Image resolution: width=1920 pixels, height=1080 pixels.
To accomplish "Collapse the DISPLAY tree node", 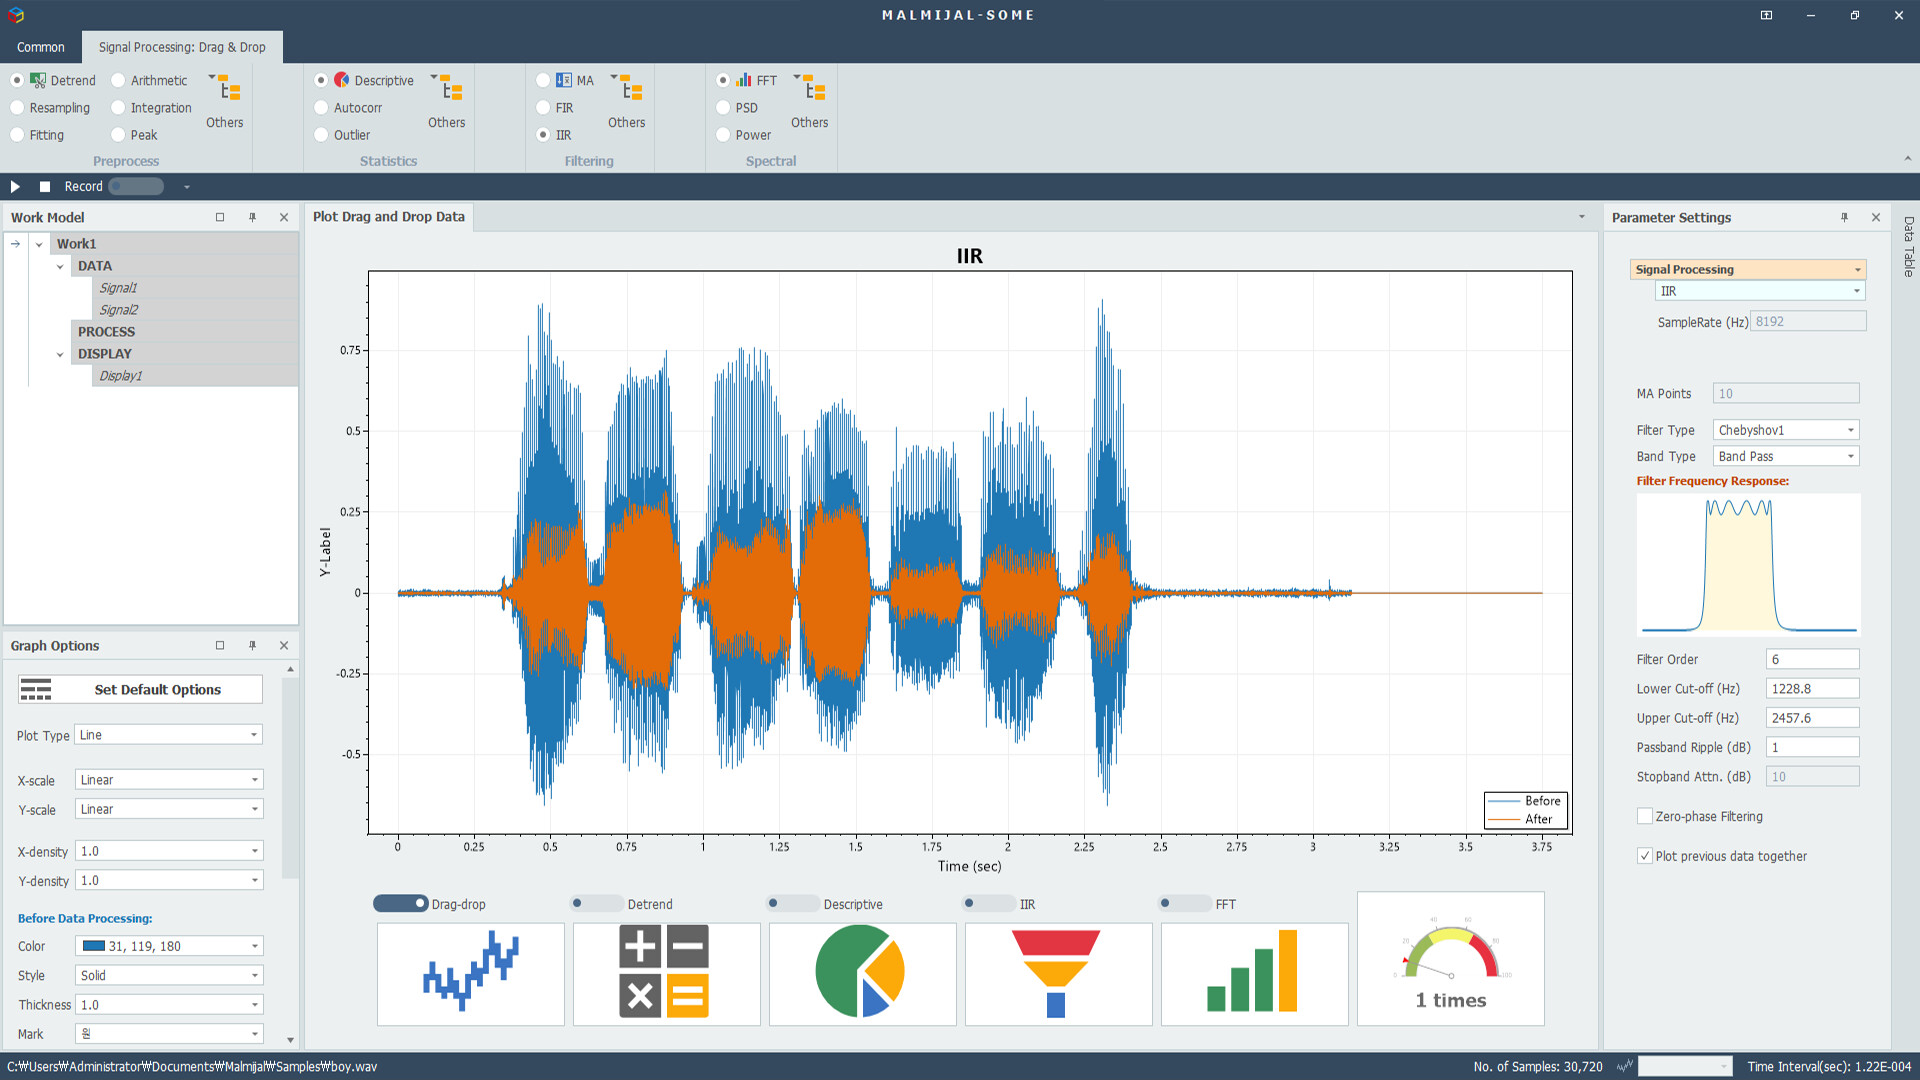I will pos(60,354).
